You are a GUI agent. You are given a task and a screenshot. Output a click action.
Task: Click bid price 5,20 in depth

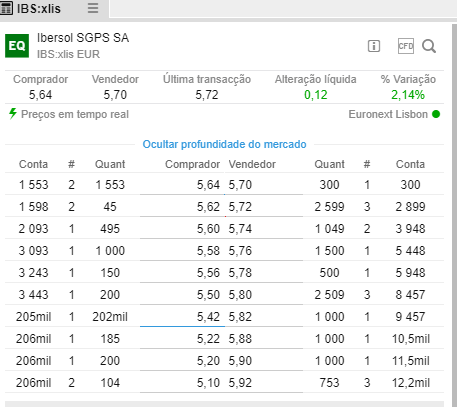(208, 361)
